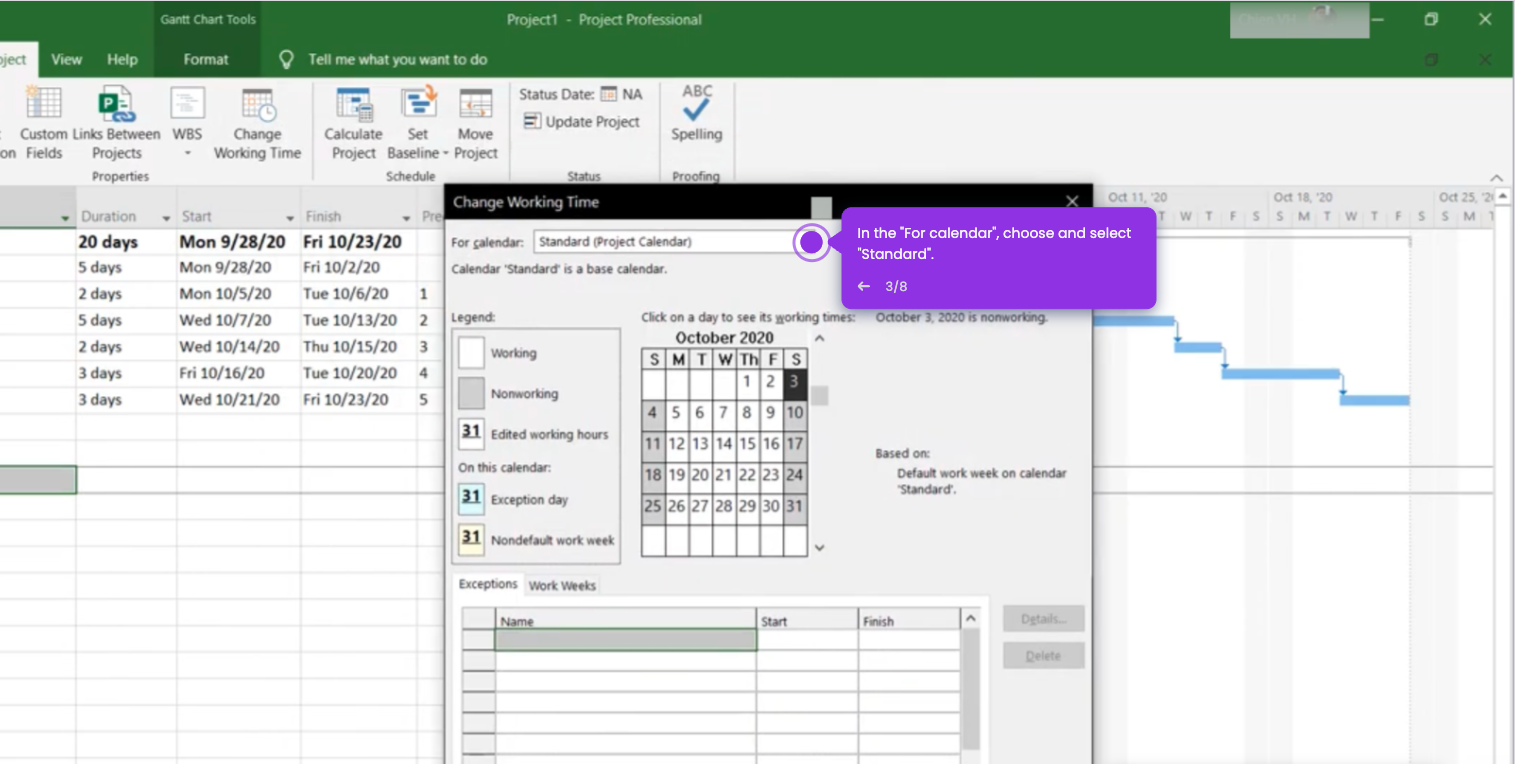Open Set Baseline button
Viewport: 1515px width, 764px height.
(418, 123)
